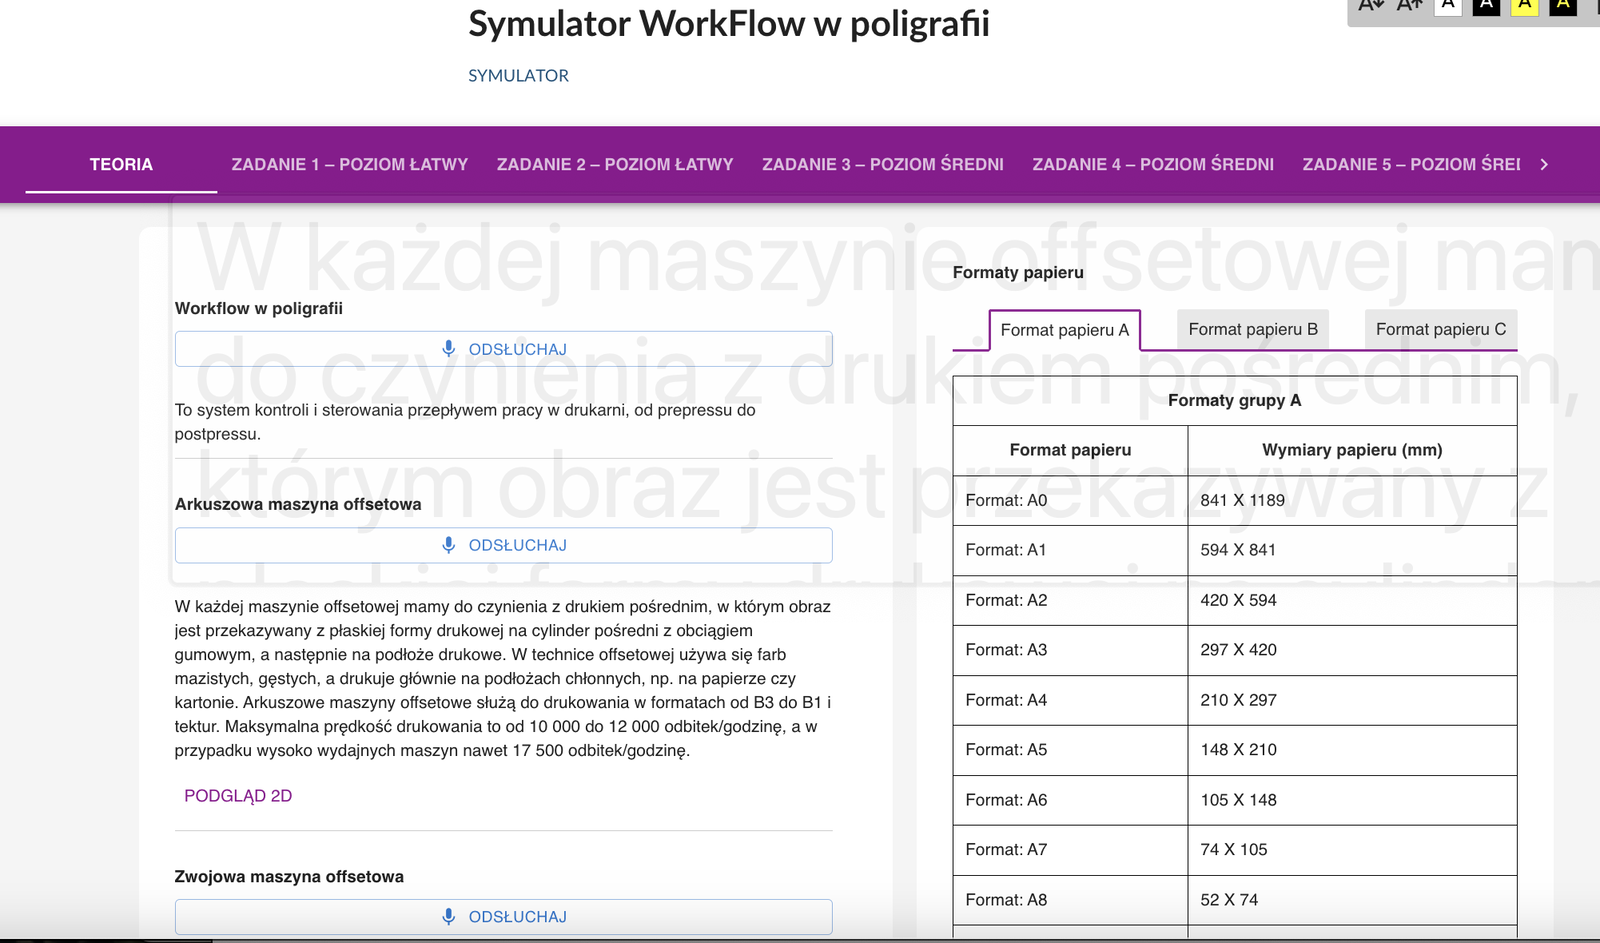Select white background black text contrast
This screenshot has height=943, width=1600.
click(x=1448, y=6)
